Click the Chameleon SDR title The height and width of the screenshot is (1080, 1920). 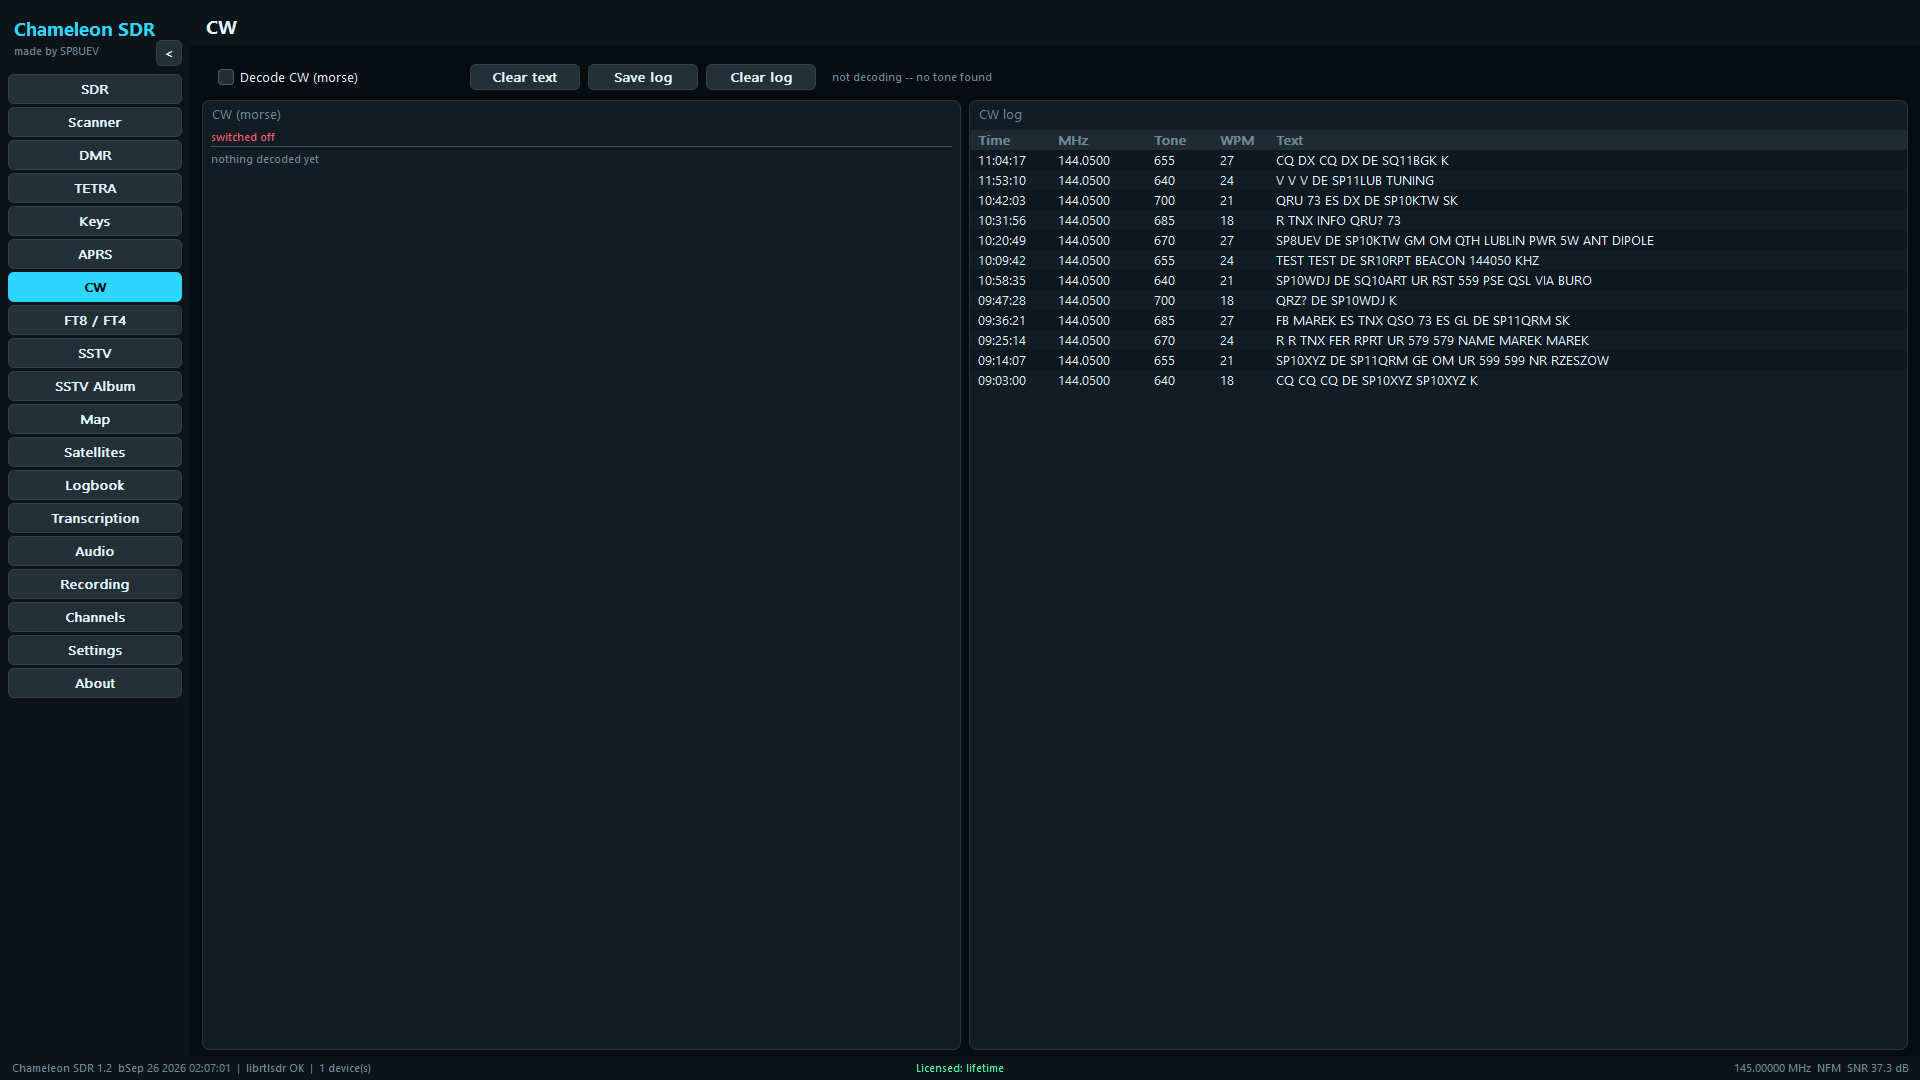tap(84, 29)
